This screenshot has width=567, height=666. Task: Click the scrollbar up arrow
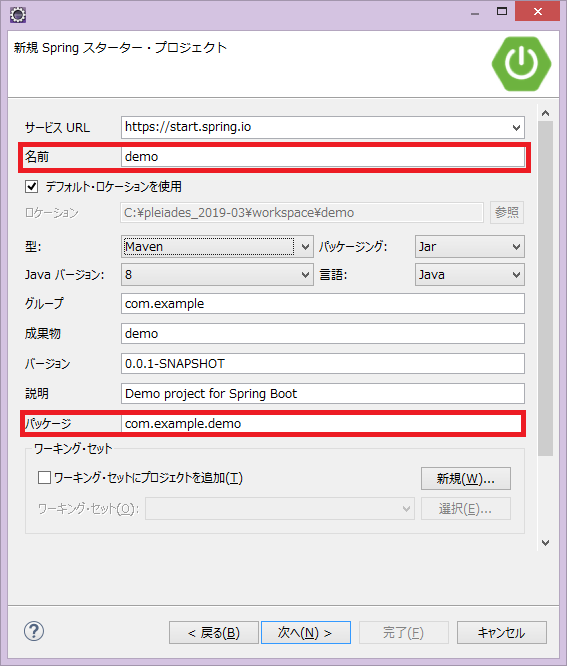[x=545, y=113]
